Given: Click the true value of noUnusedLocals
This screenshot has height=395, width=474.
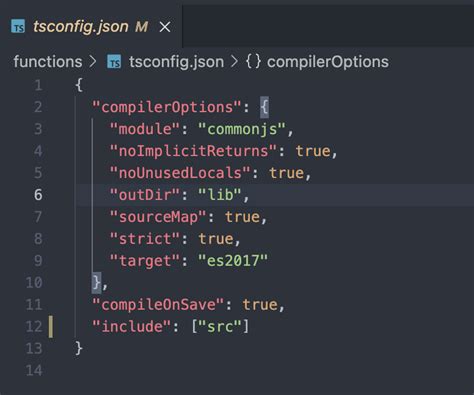Looking at the screenshot, I should pyautogui.click(x=287, y=173).
